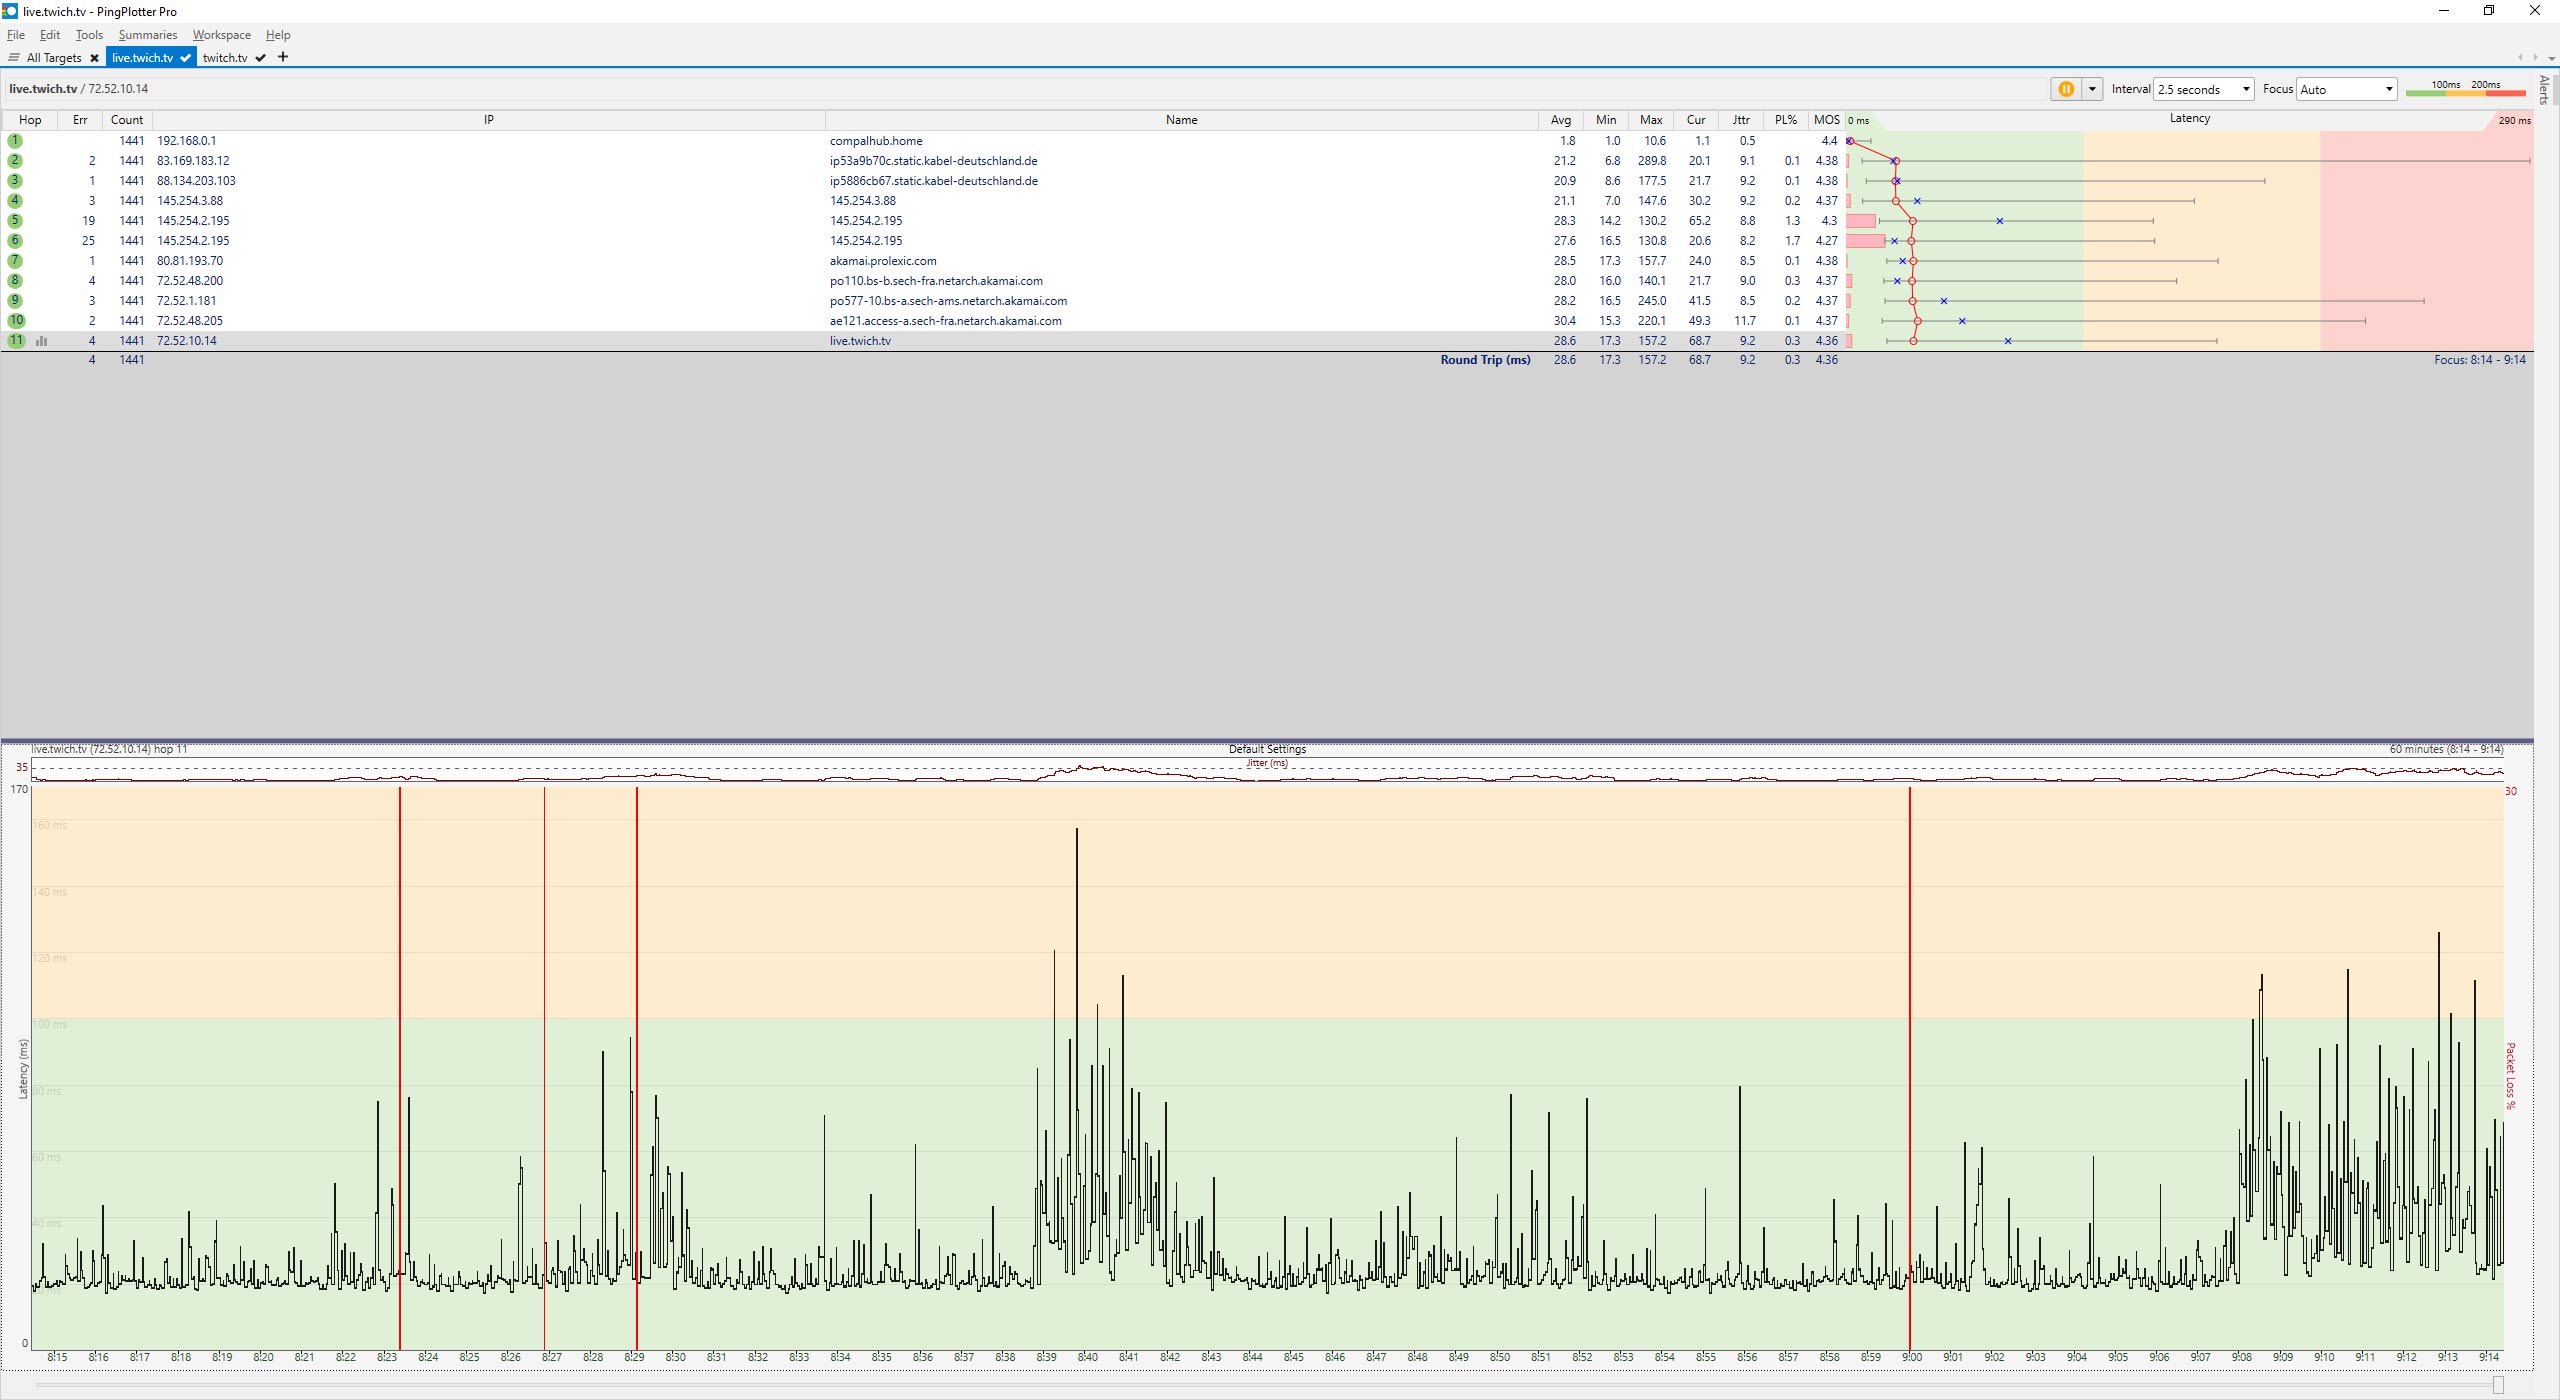Click the hop 10 green circle icon
The width and height of the screenshot is (2560, 1400).
(16, 321)
